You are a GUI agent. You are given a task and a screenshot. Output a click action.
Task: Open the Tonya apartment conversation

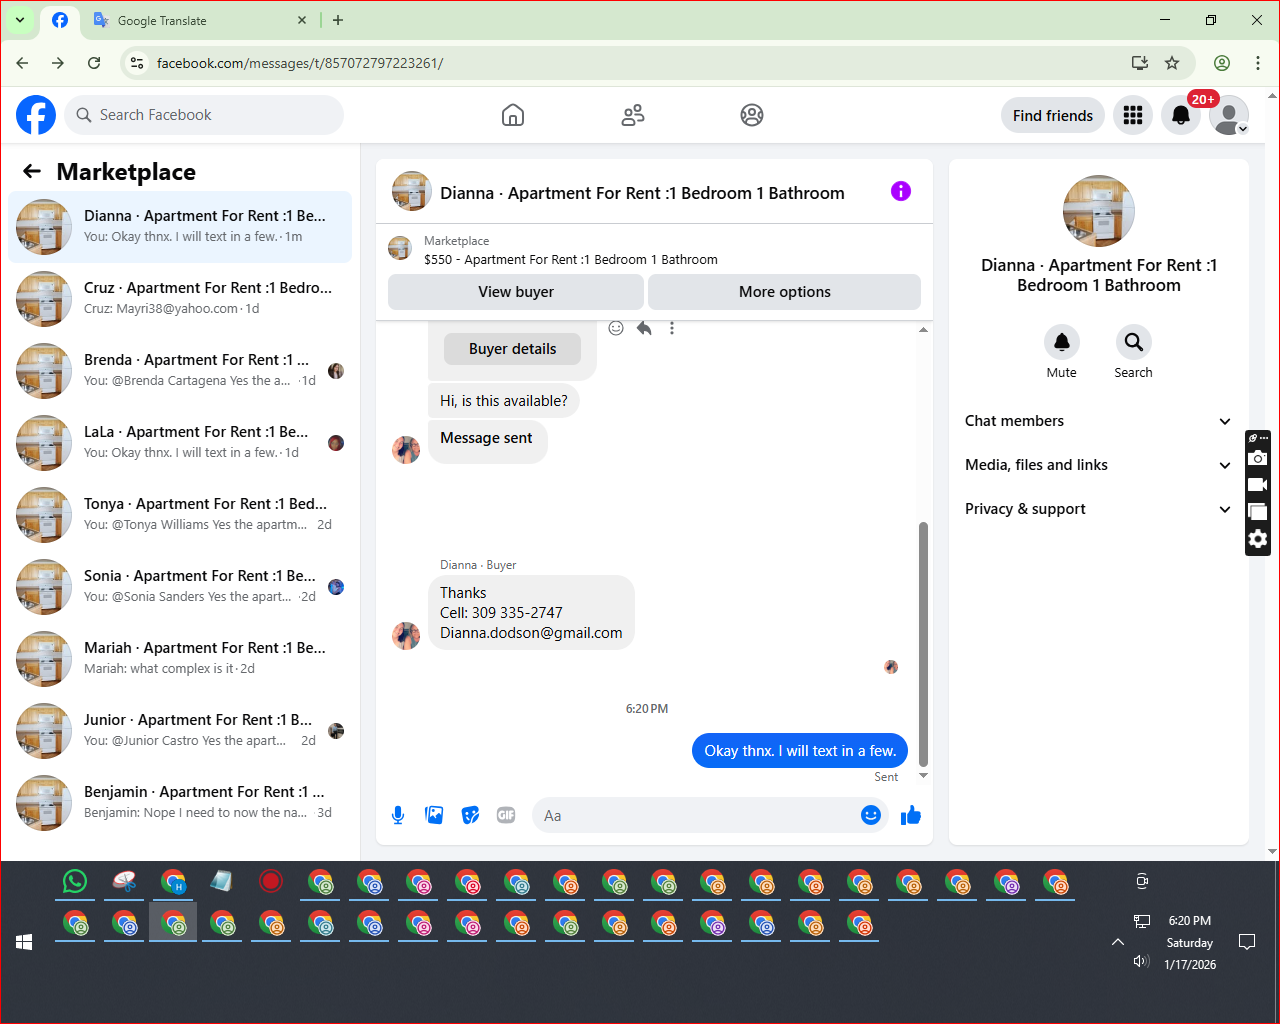(x=180, y=515)
